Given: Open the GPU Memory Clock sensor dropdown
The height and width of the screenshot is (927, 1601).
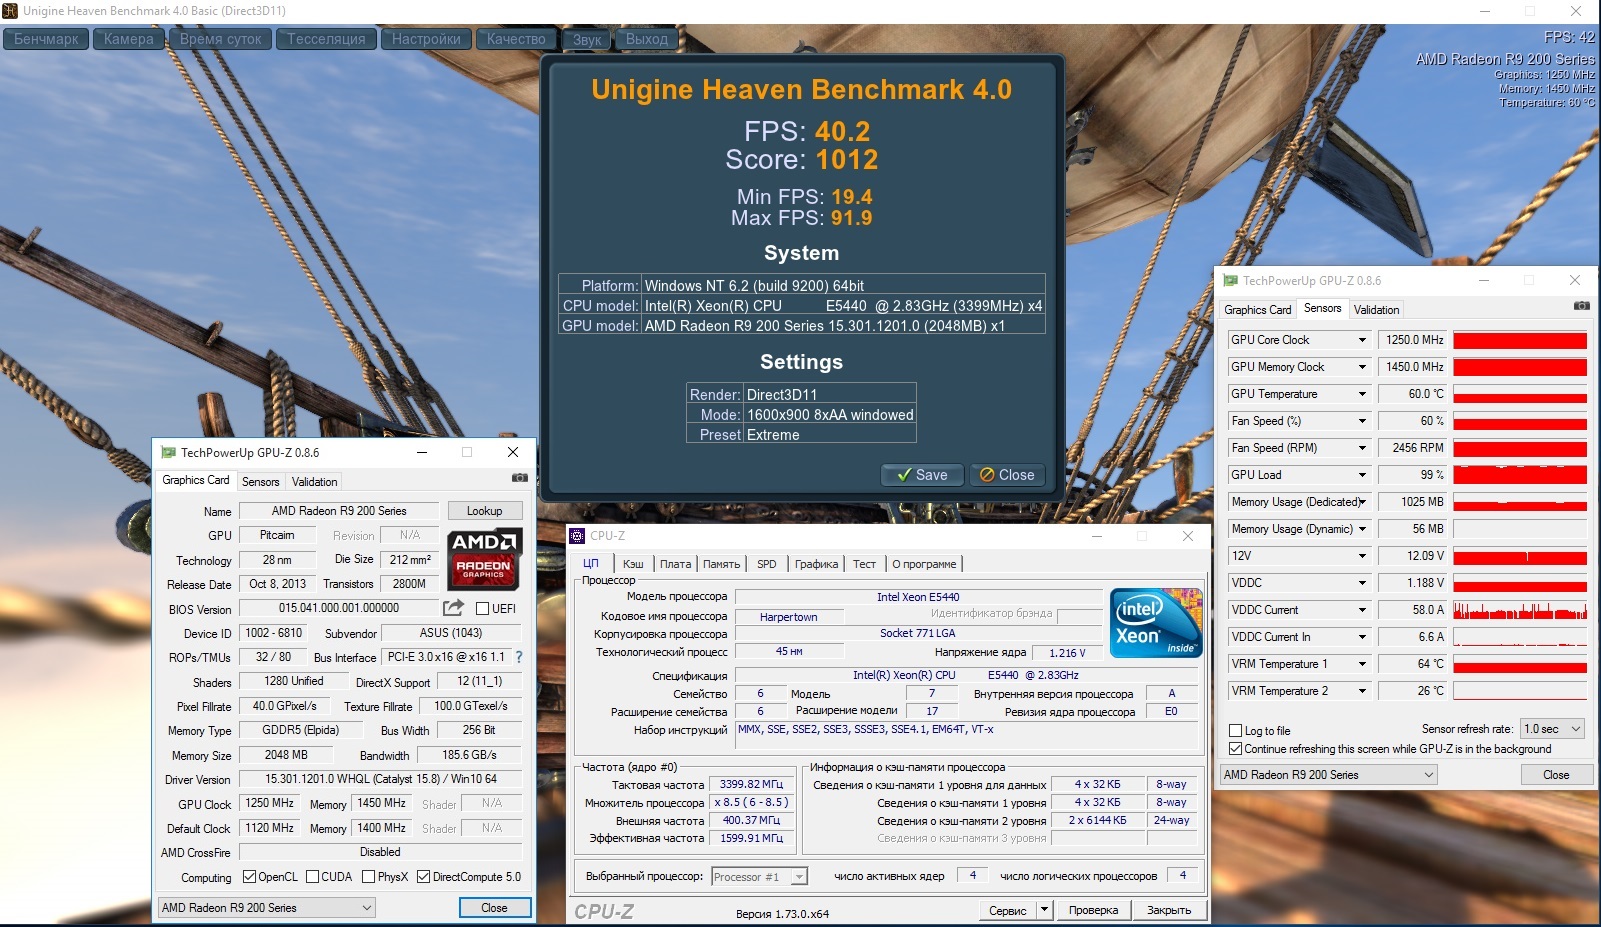Looking at the screenshot, I should 1362,367.
